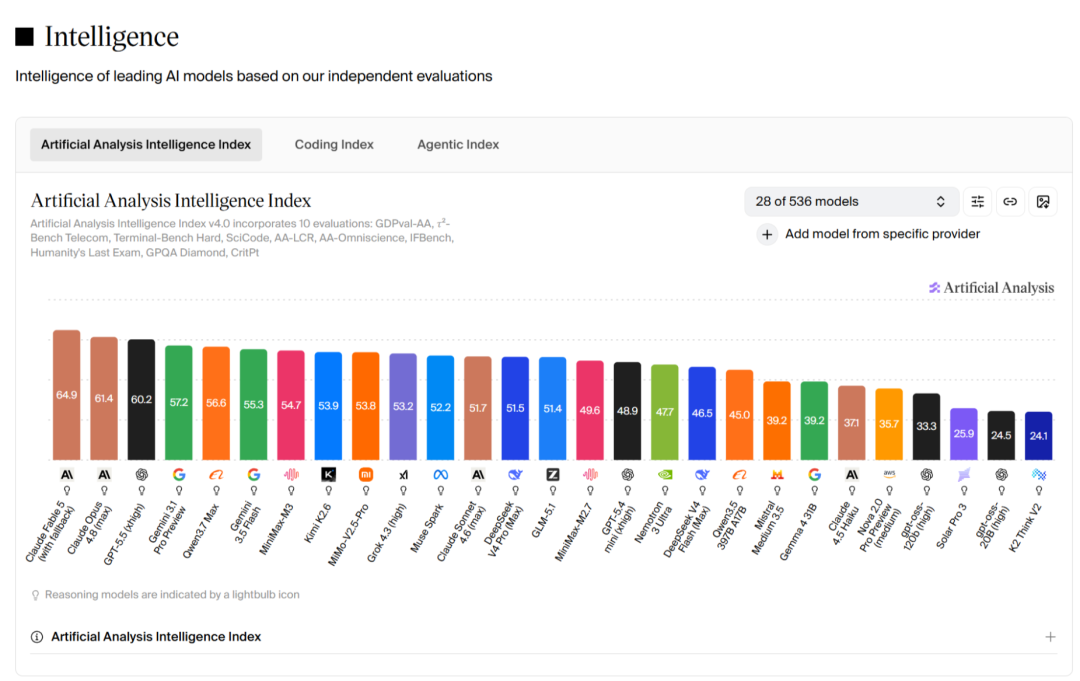Click the download chart image icon

click(x=1043, y=202)
